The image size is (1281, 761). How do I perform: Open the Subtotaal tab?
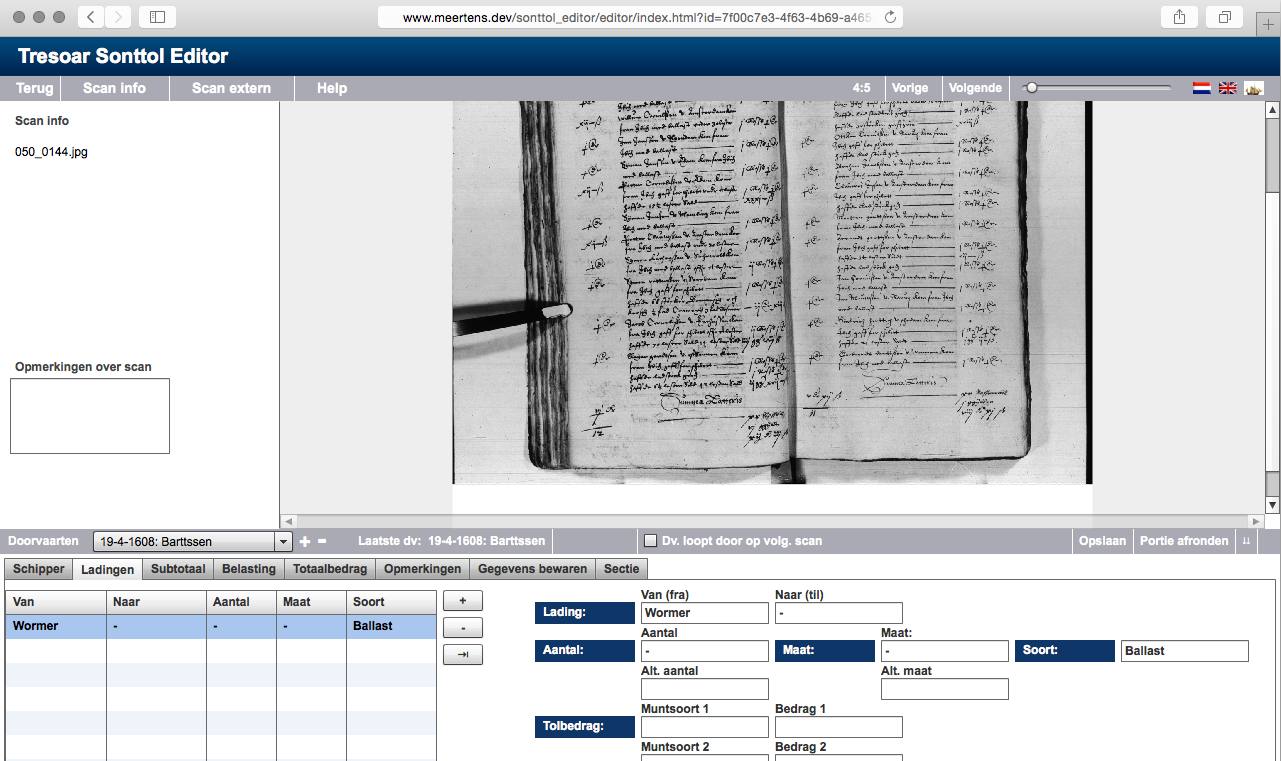178,569
